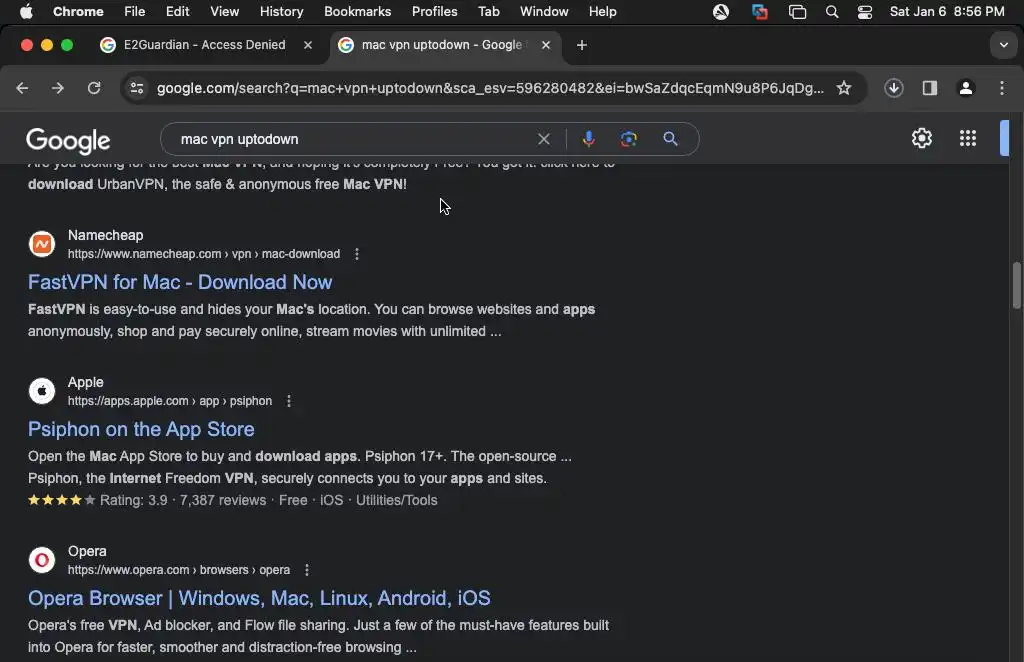Screen dimensions: 1024x662
Task: Search by image with Google Lens icon
Action: click(x=629, y=139)
